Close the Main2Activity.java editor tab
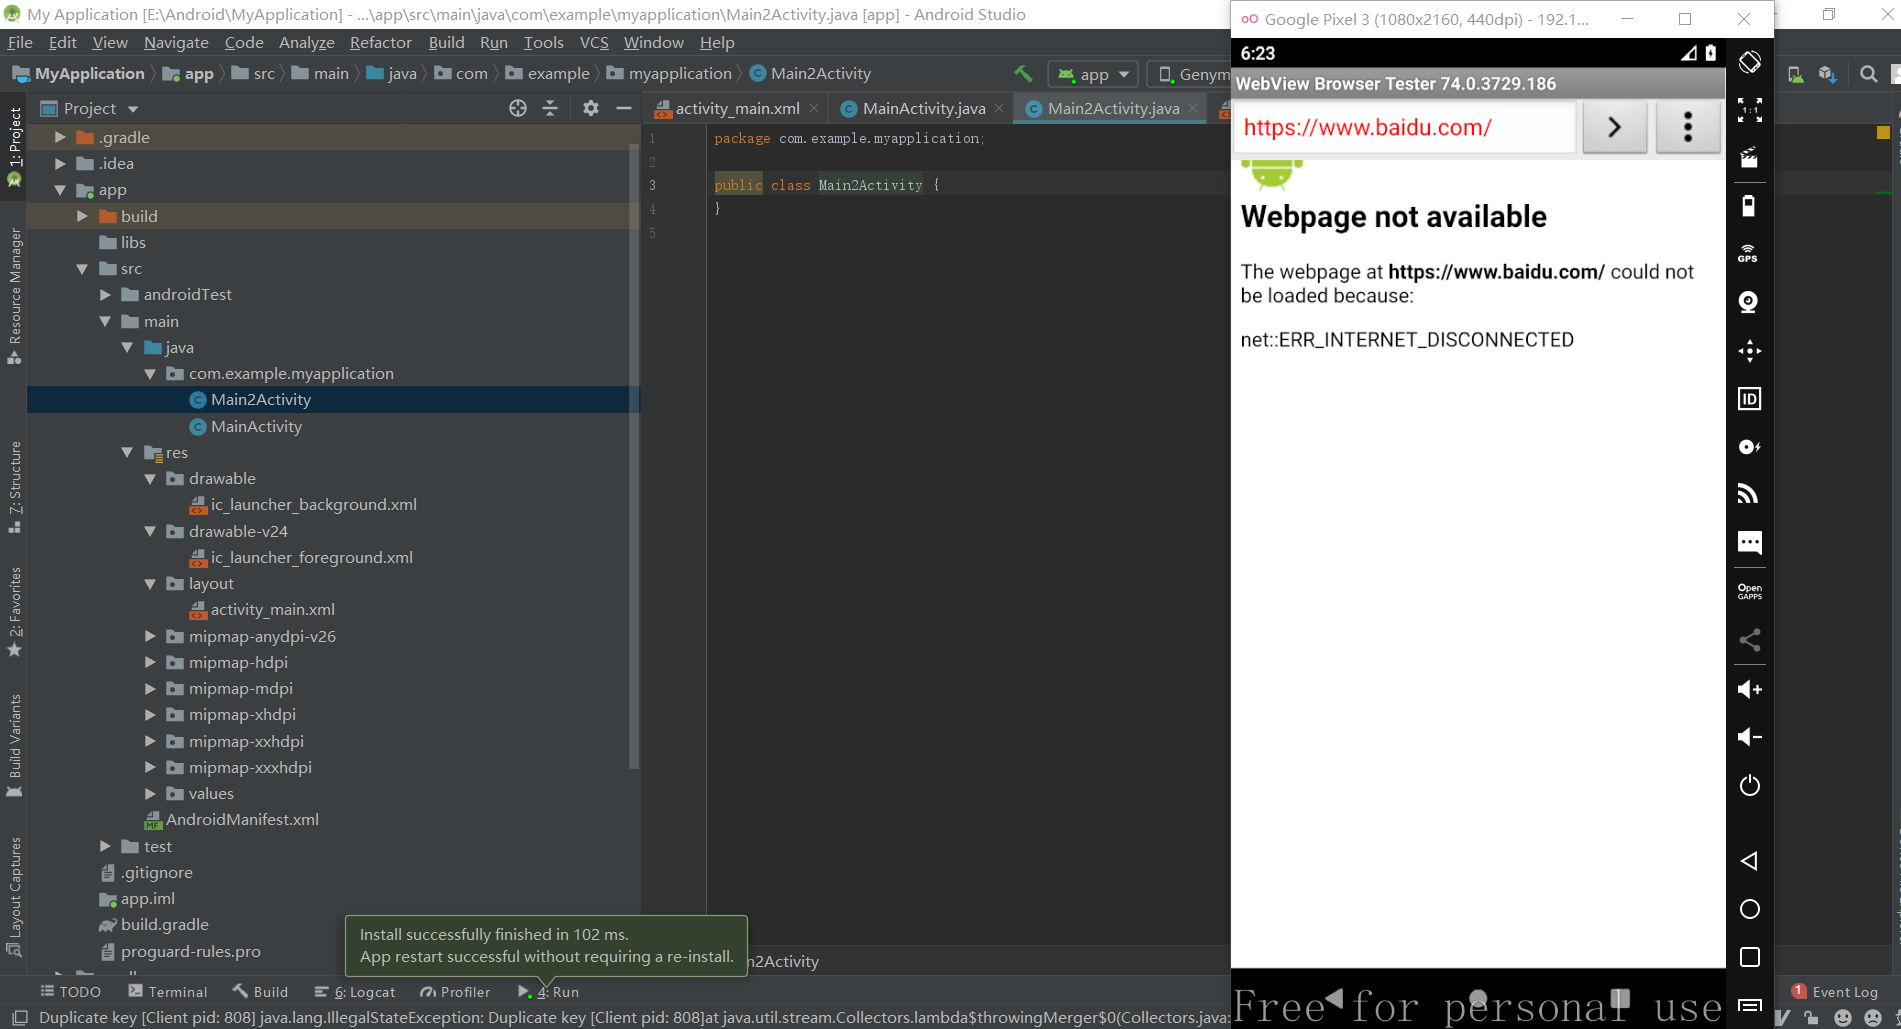The height and width of the screenshot is (1029, 1901). 1193,108
